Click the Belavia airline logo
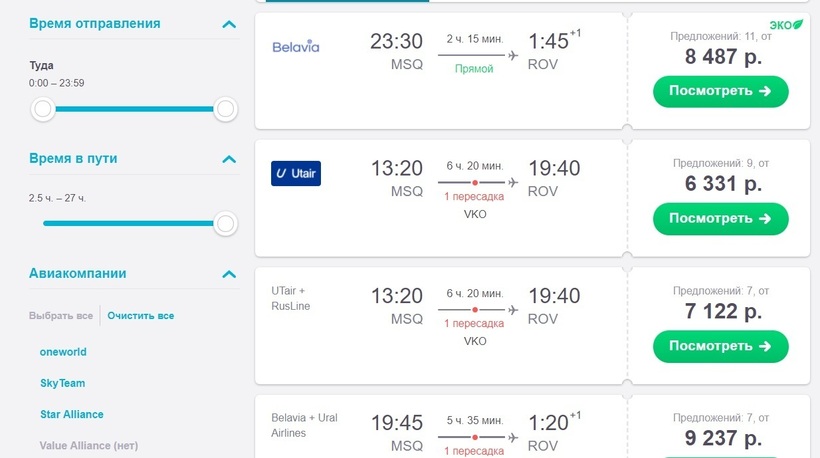 (295, 47)
